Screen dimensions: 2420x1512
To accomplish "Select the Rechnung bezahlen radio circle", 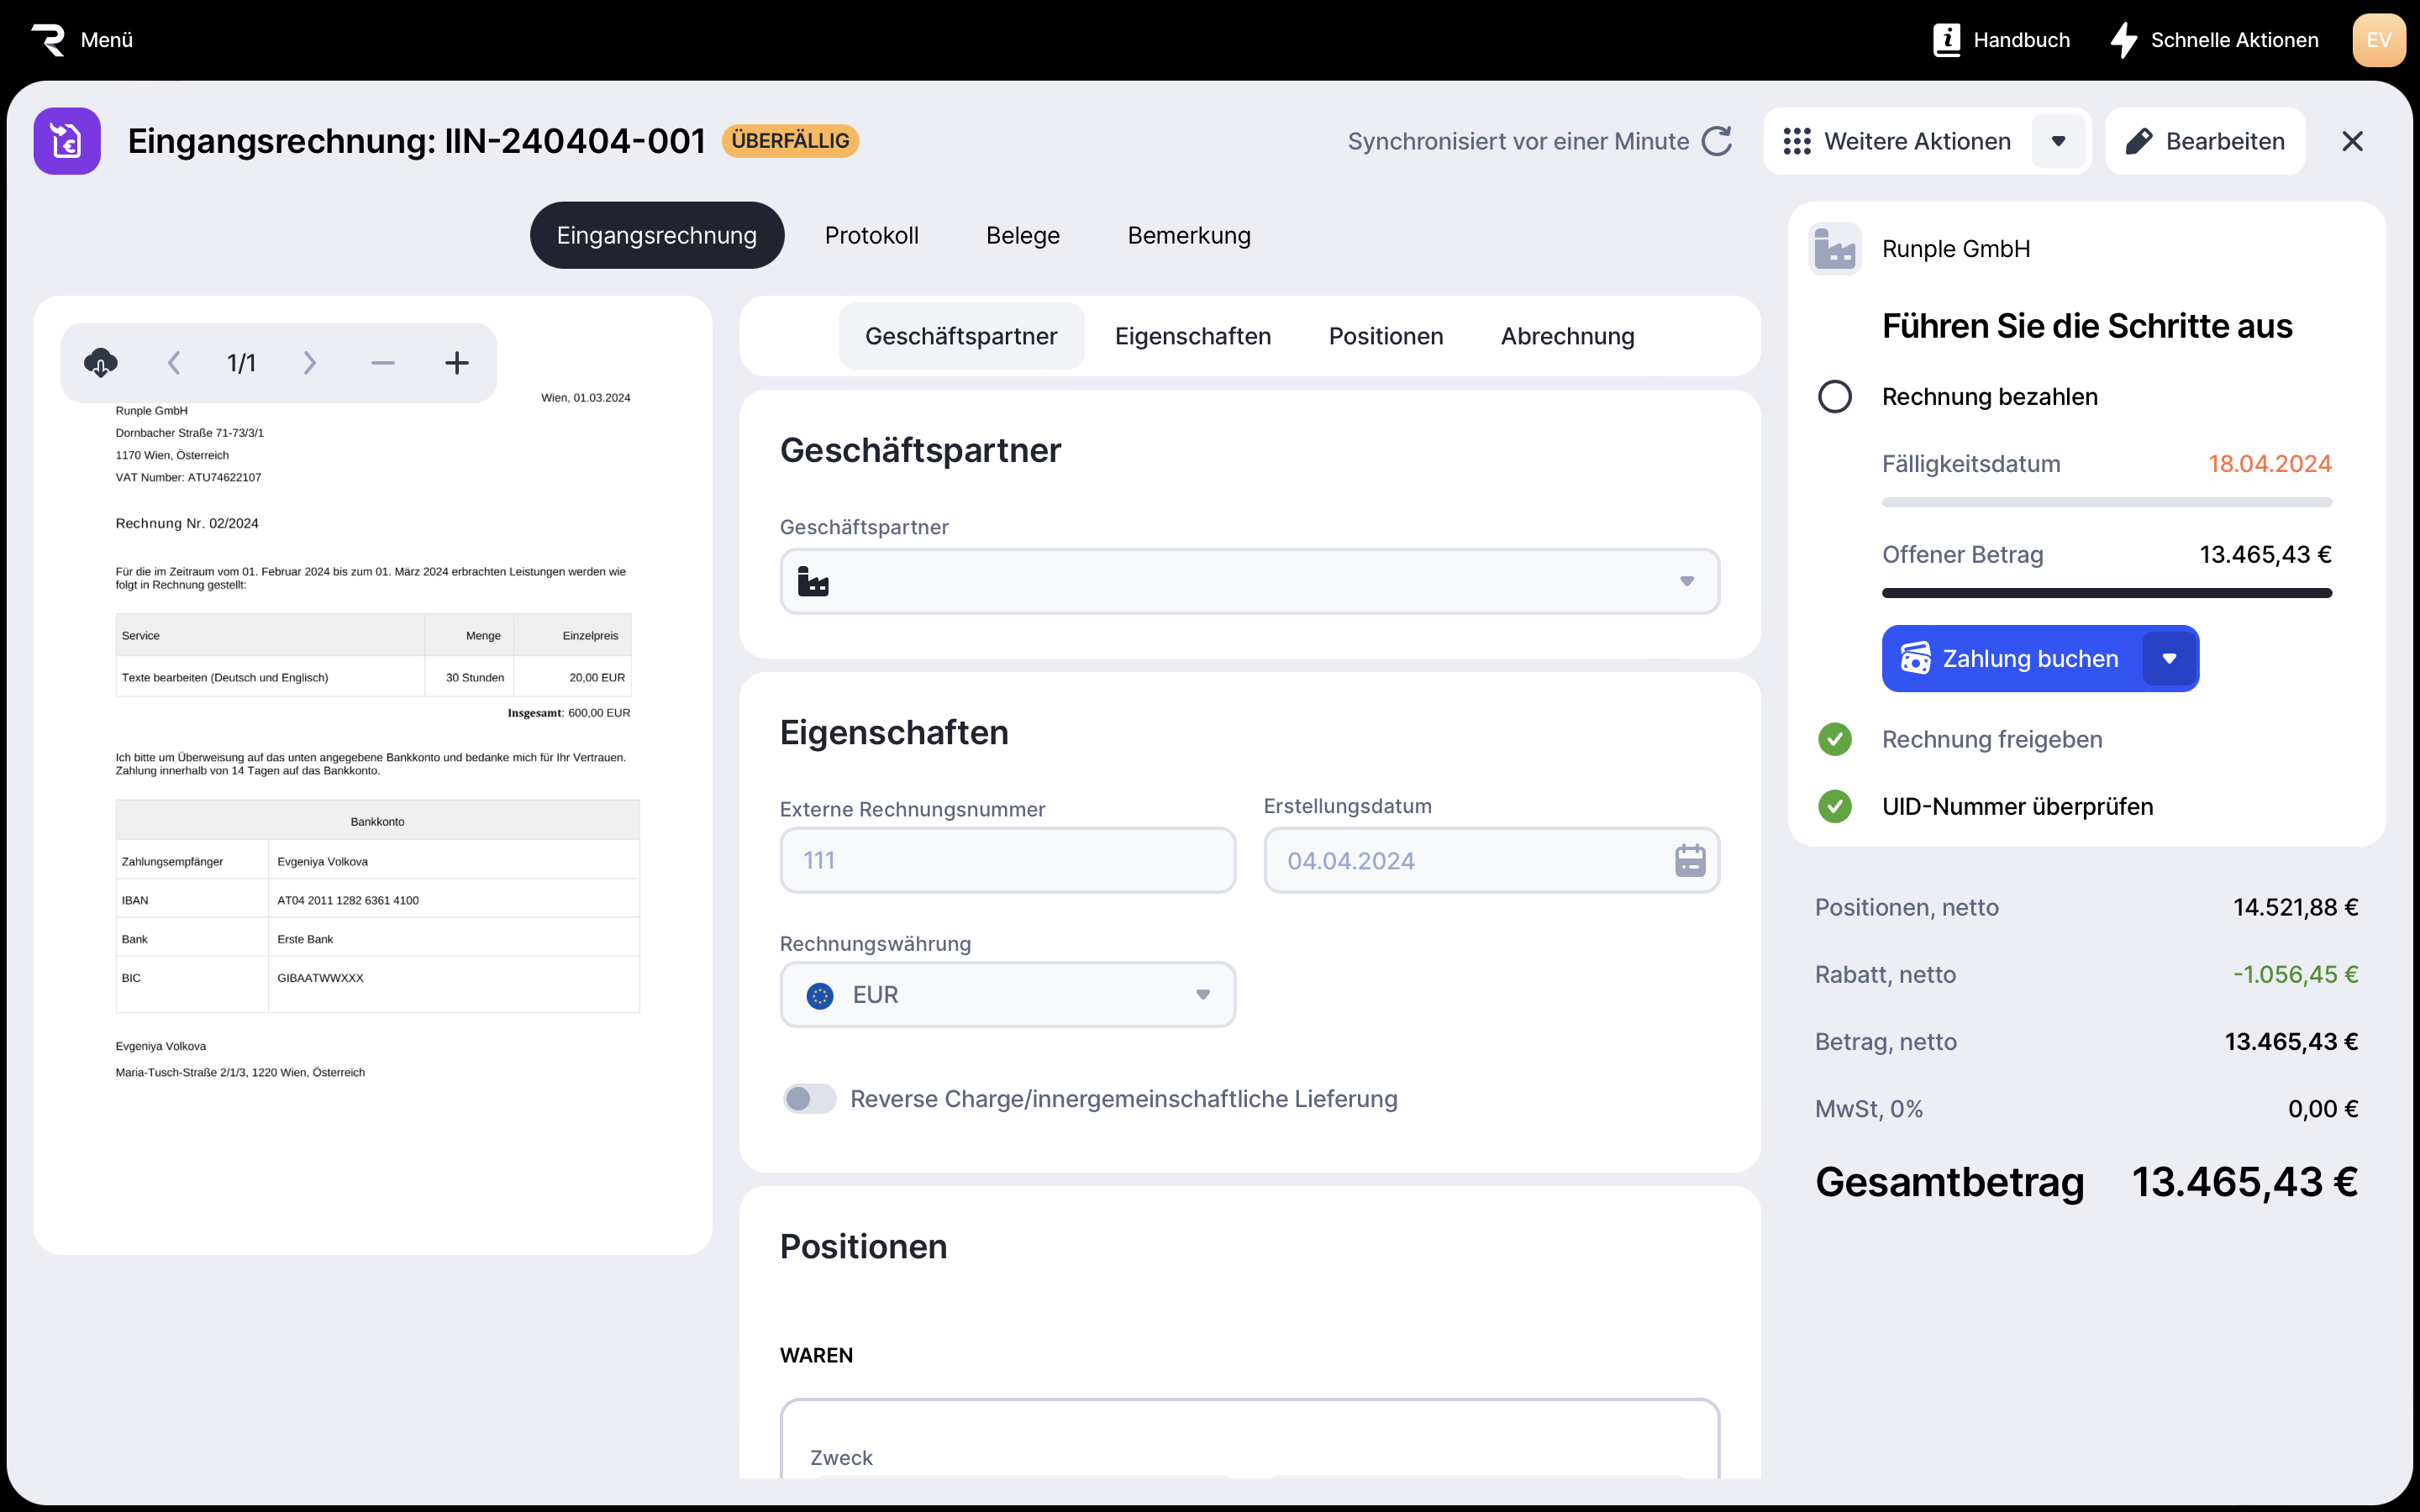I will pos(1834,397).
